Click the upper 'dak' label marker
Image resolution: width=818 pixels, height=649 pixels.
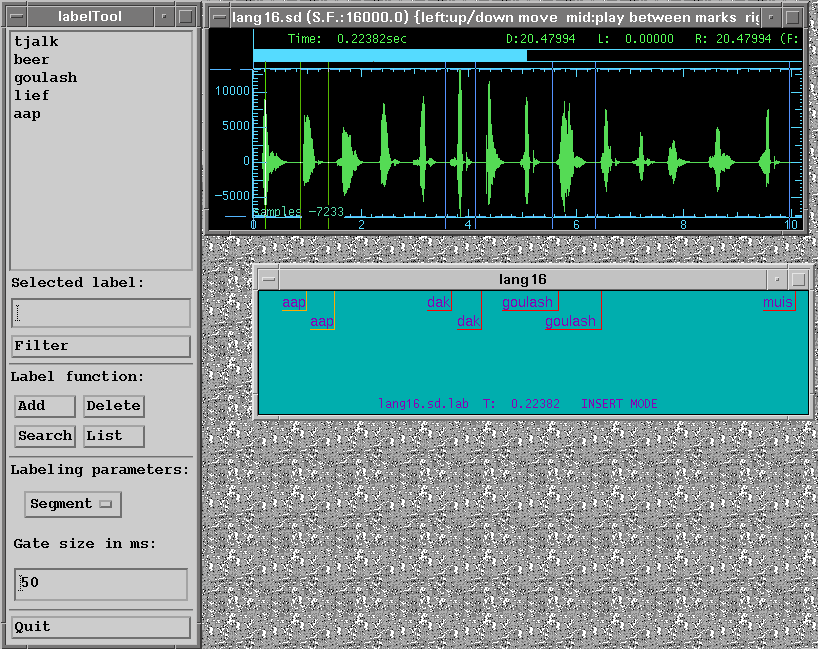tap(439, 302)
